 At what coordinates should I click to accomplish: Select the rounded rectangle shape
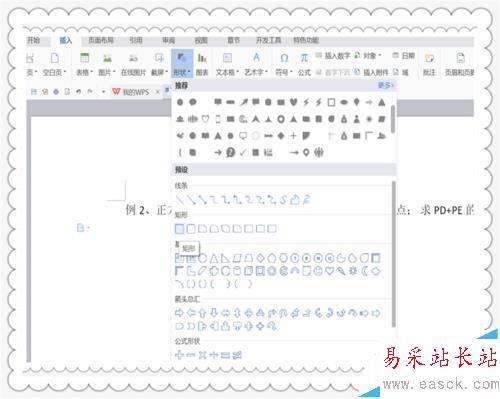point(191,229)
